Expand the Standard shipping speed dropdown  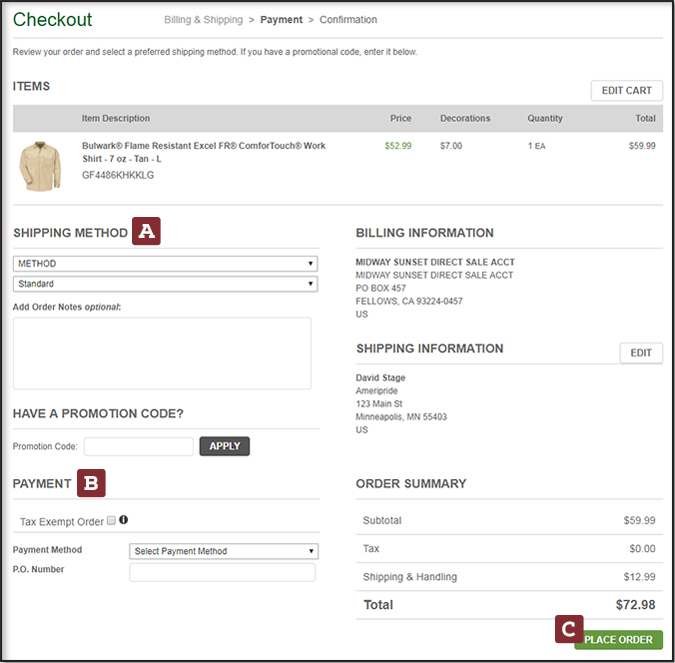165,284
